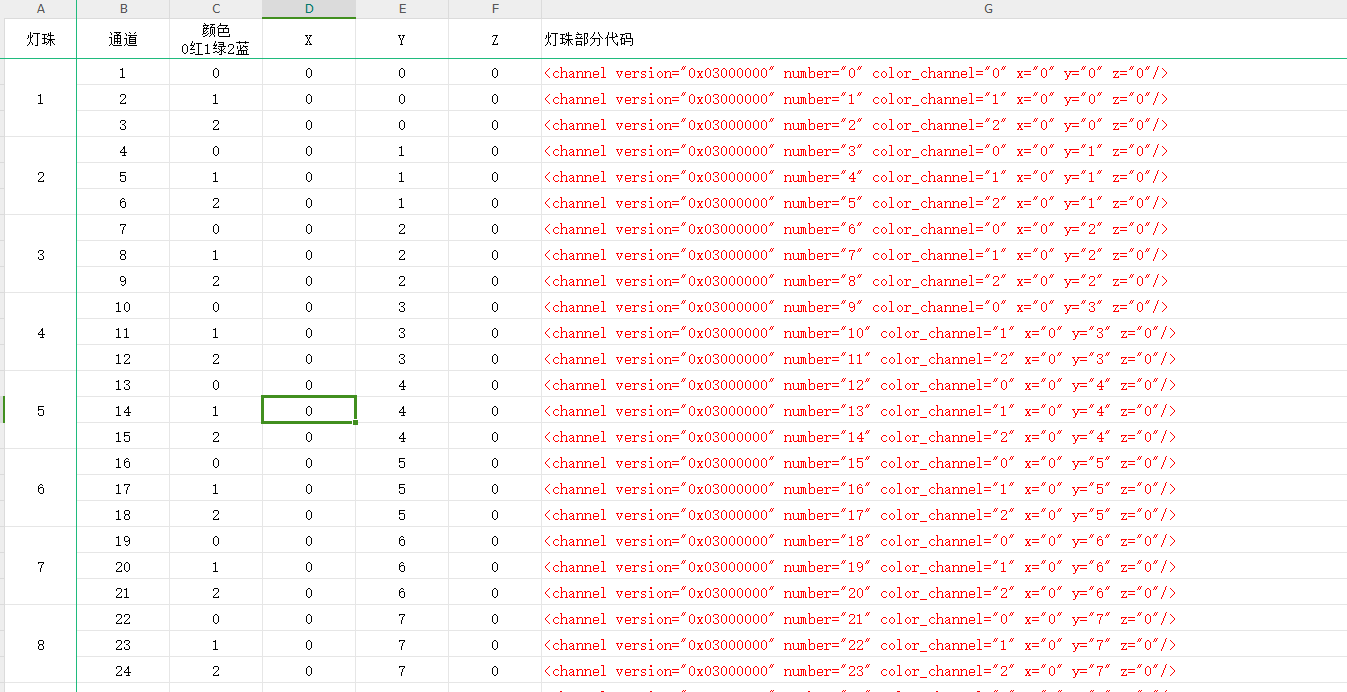This screenshot has width=1347, height=692.
Task: Click channel cell with value 14
Action: coord(123,411)
